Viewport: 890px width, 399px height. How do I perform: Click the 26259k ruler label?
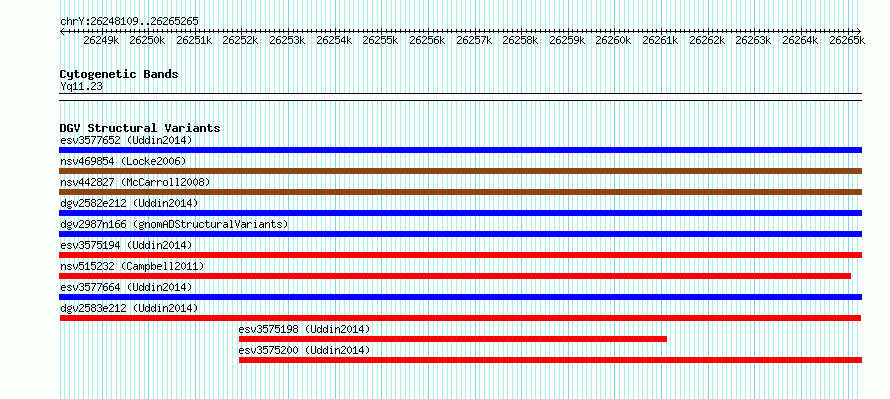tap(566, 40)
